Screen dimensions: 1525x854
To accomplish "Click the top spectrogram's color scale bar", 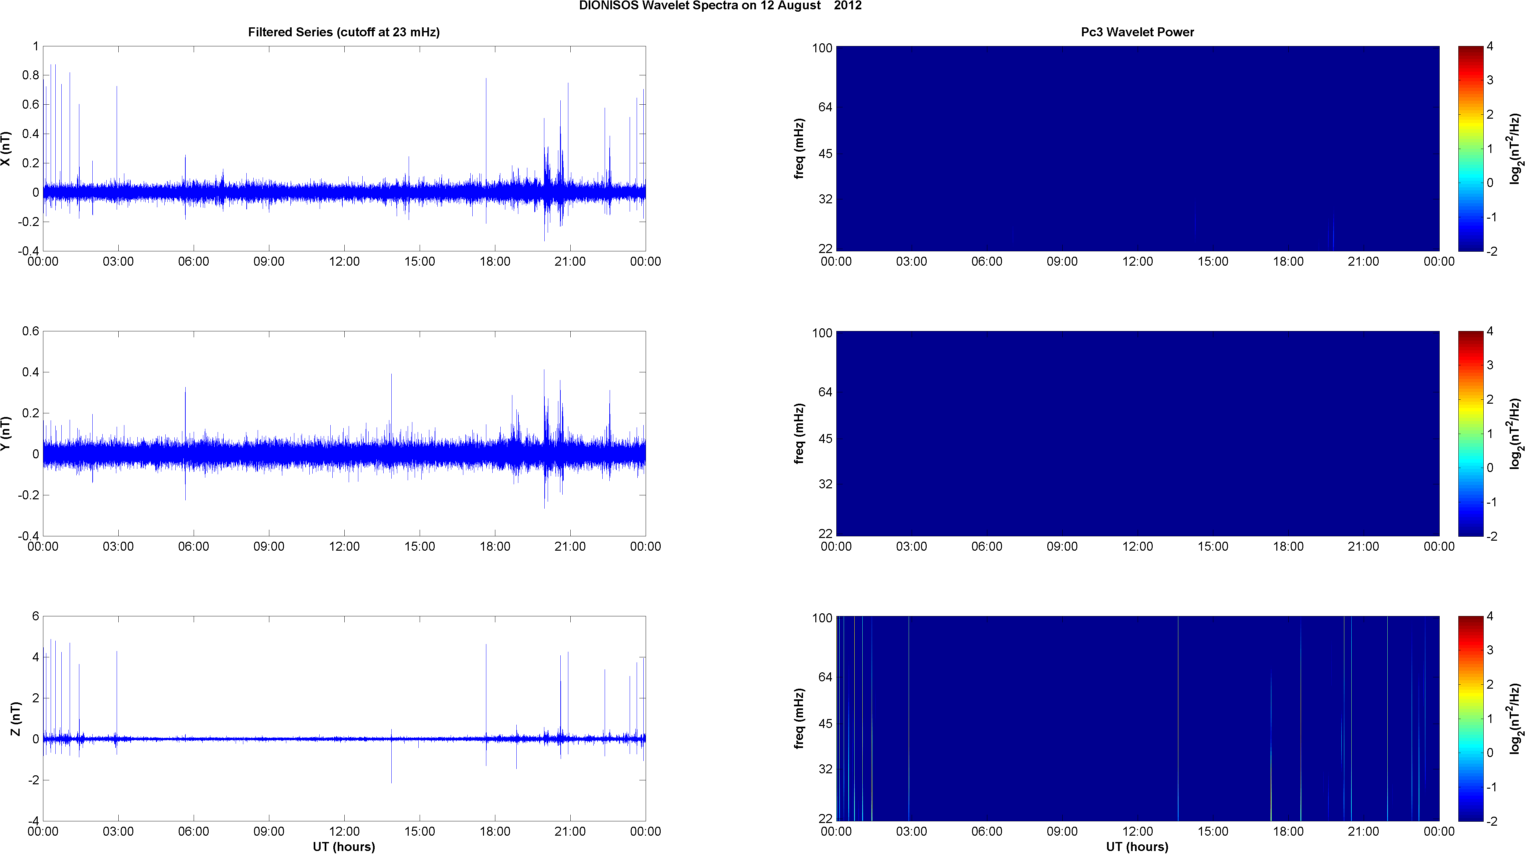I will coord(1470,149).
